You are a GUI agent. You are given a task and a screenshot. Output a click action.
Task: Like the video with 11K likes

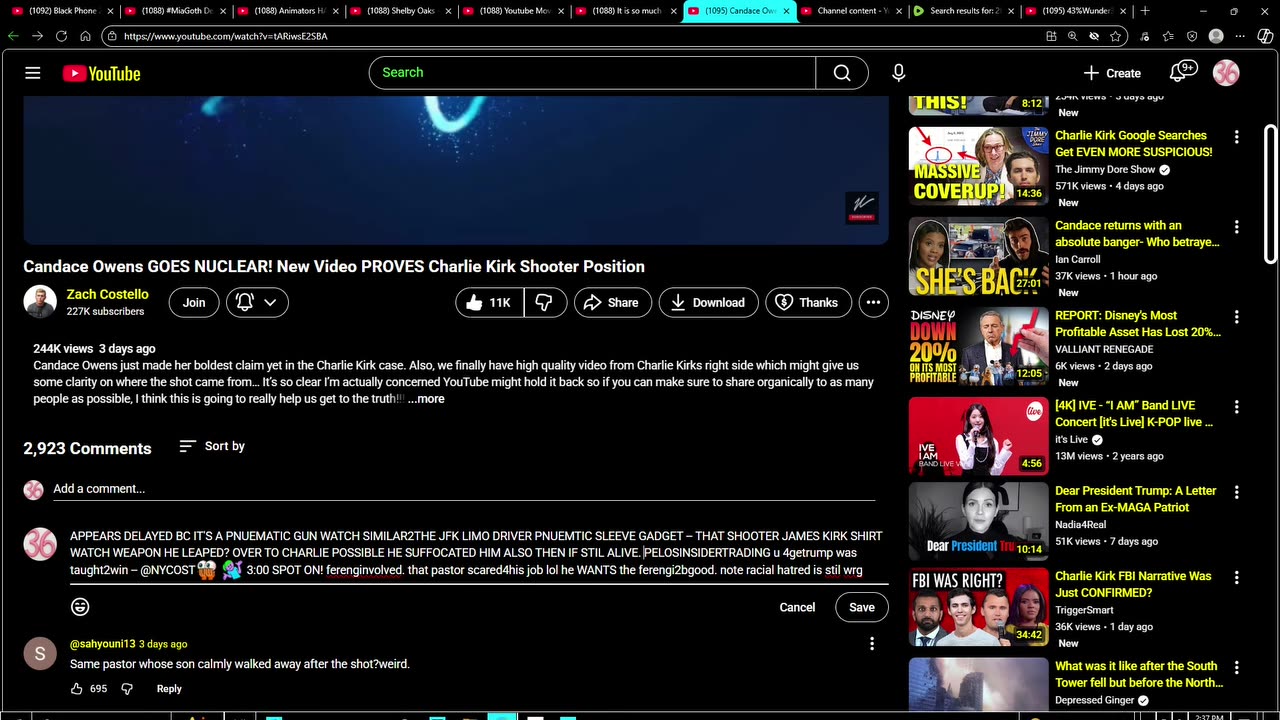489,302
